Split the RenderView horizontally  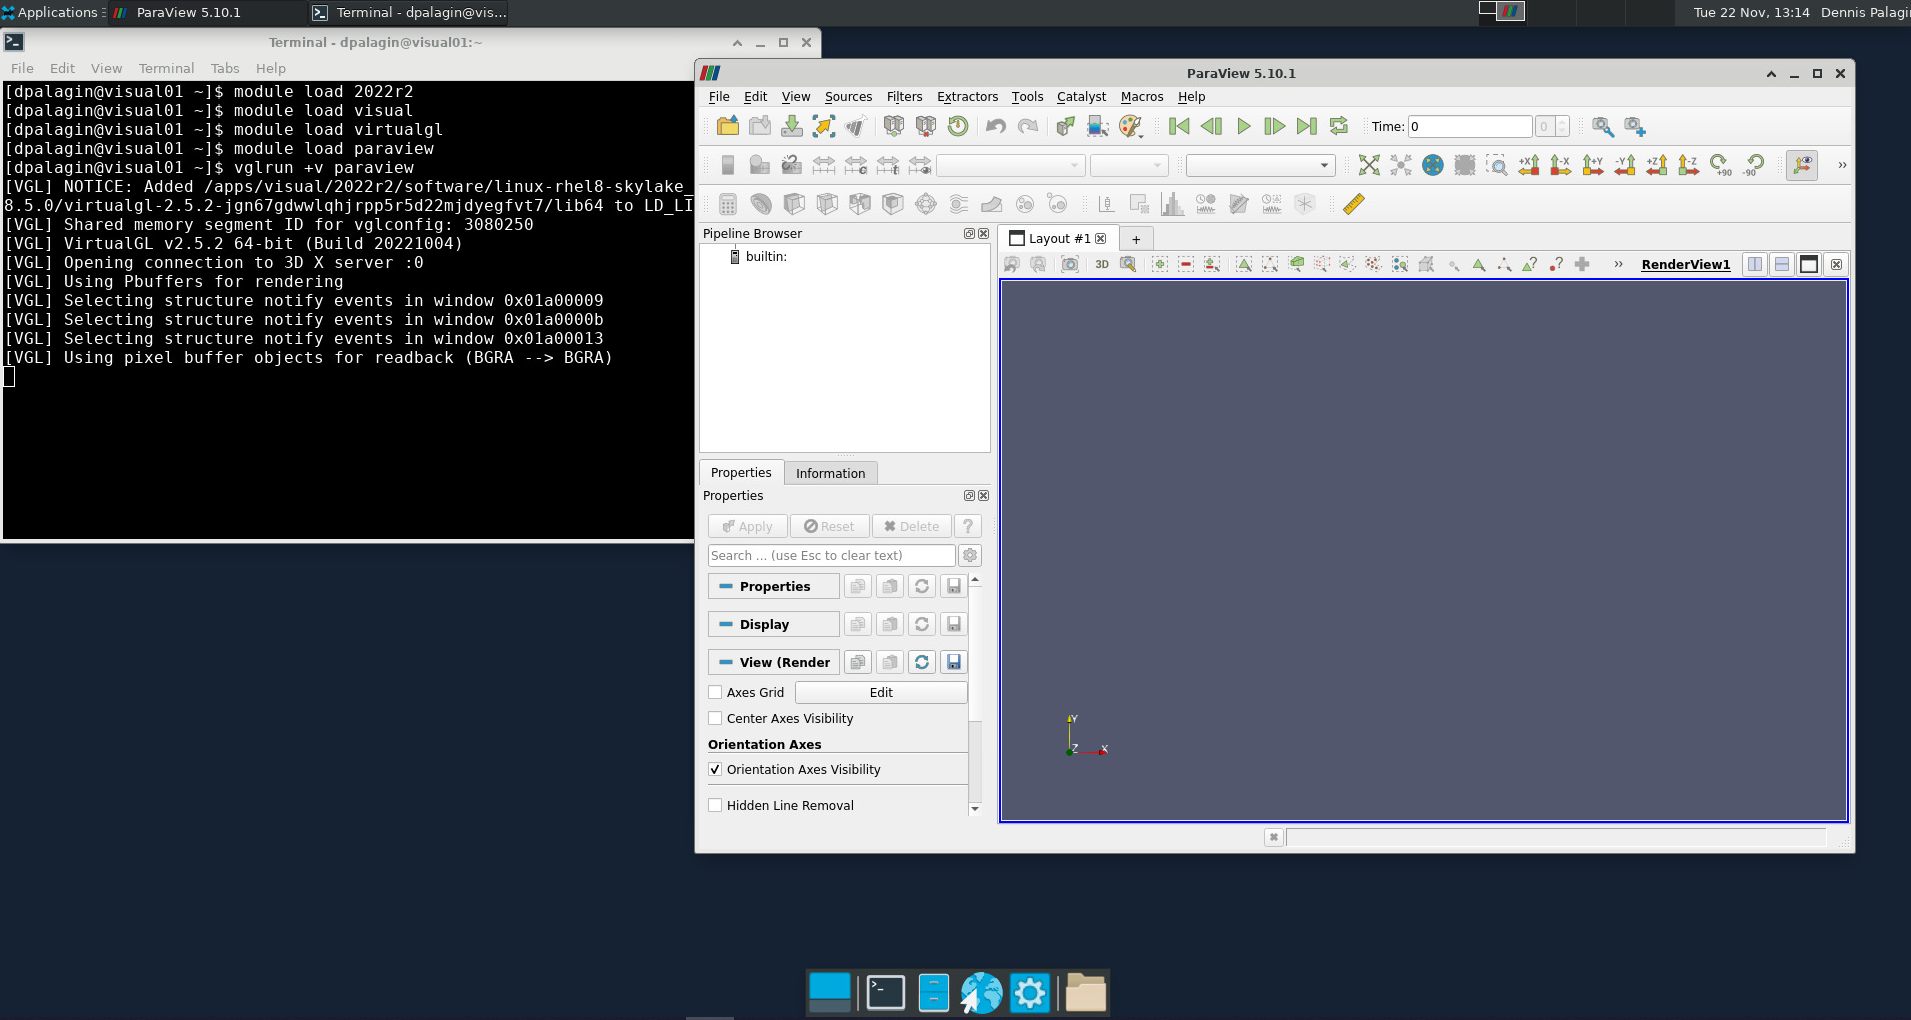pos(1754,264)
